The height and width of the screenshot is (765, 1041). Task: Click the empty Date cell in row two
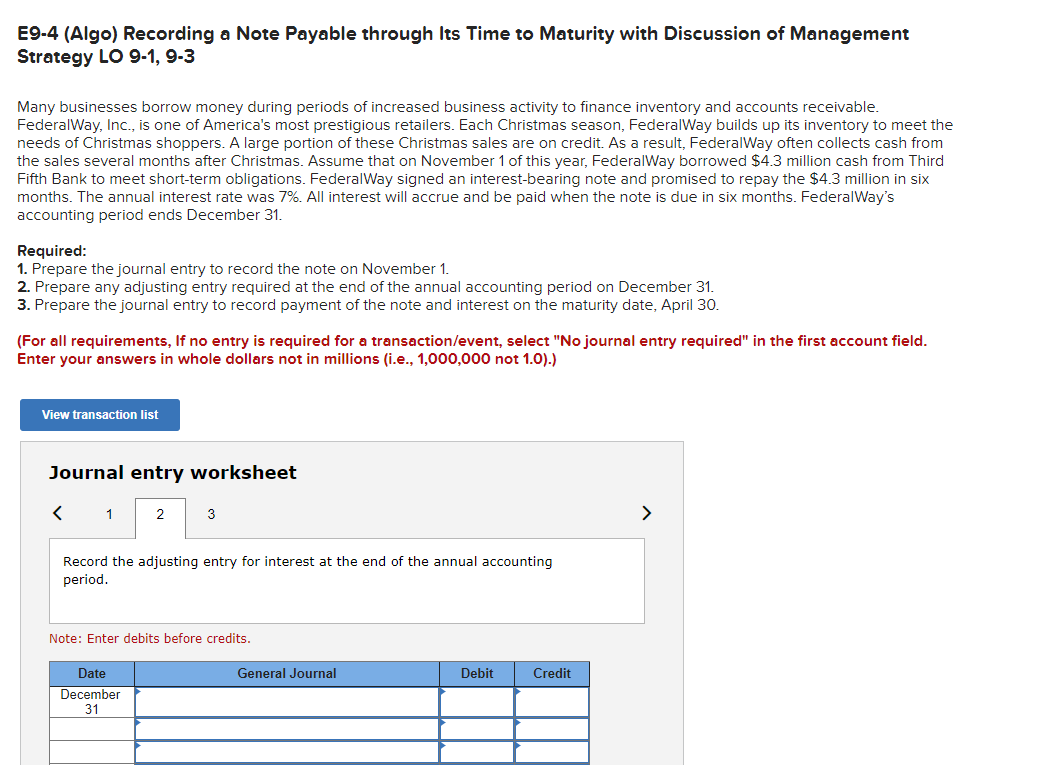click(x=91, y=728)
